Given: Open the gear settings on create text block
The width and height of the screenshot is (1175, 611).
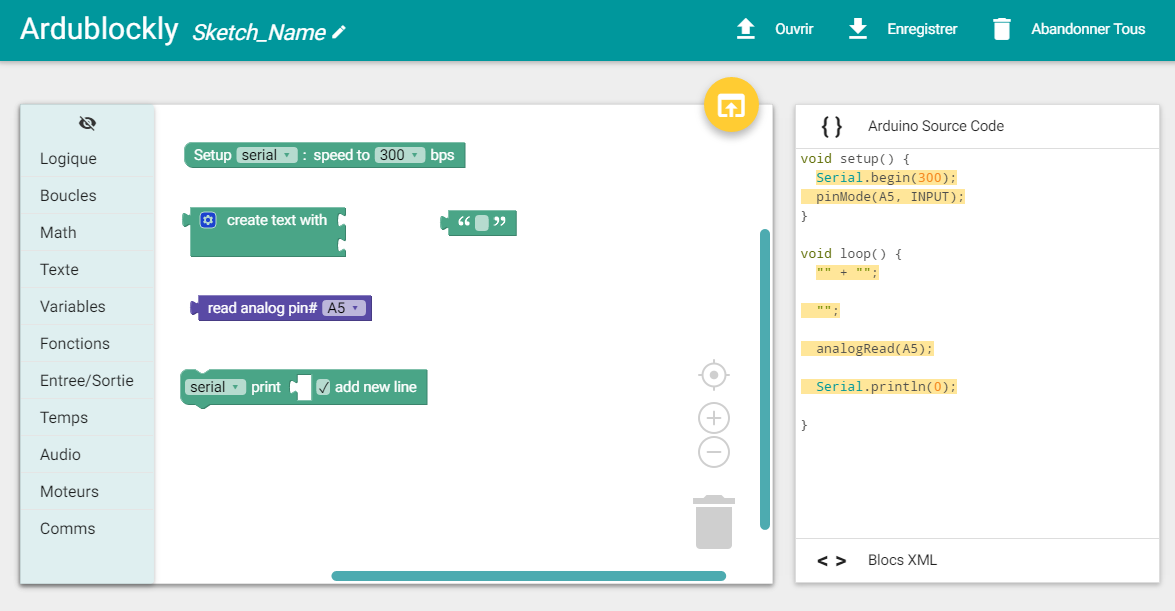Looking at the screenshot, I should 208,220.
